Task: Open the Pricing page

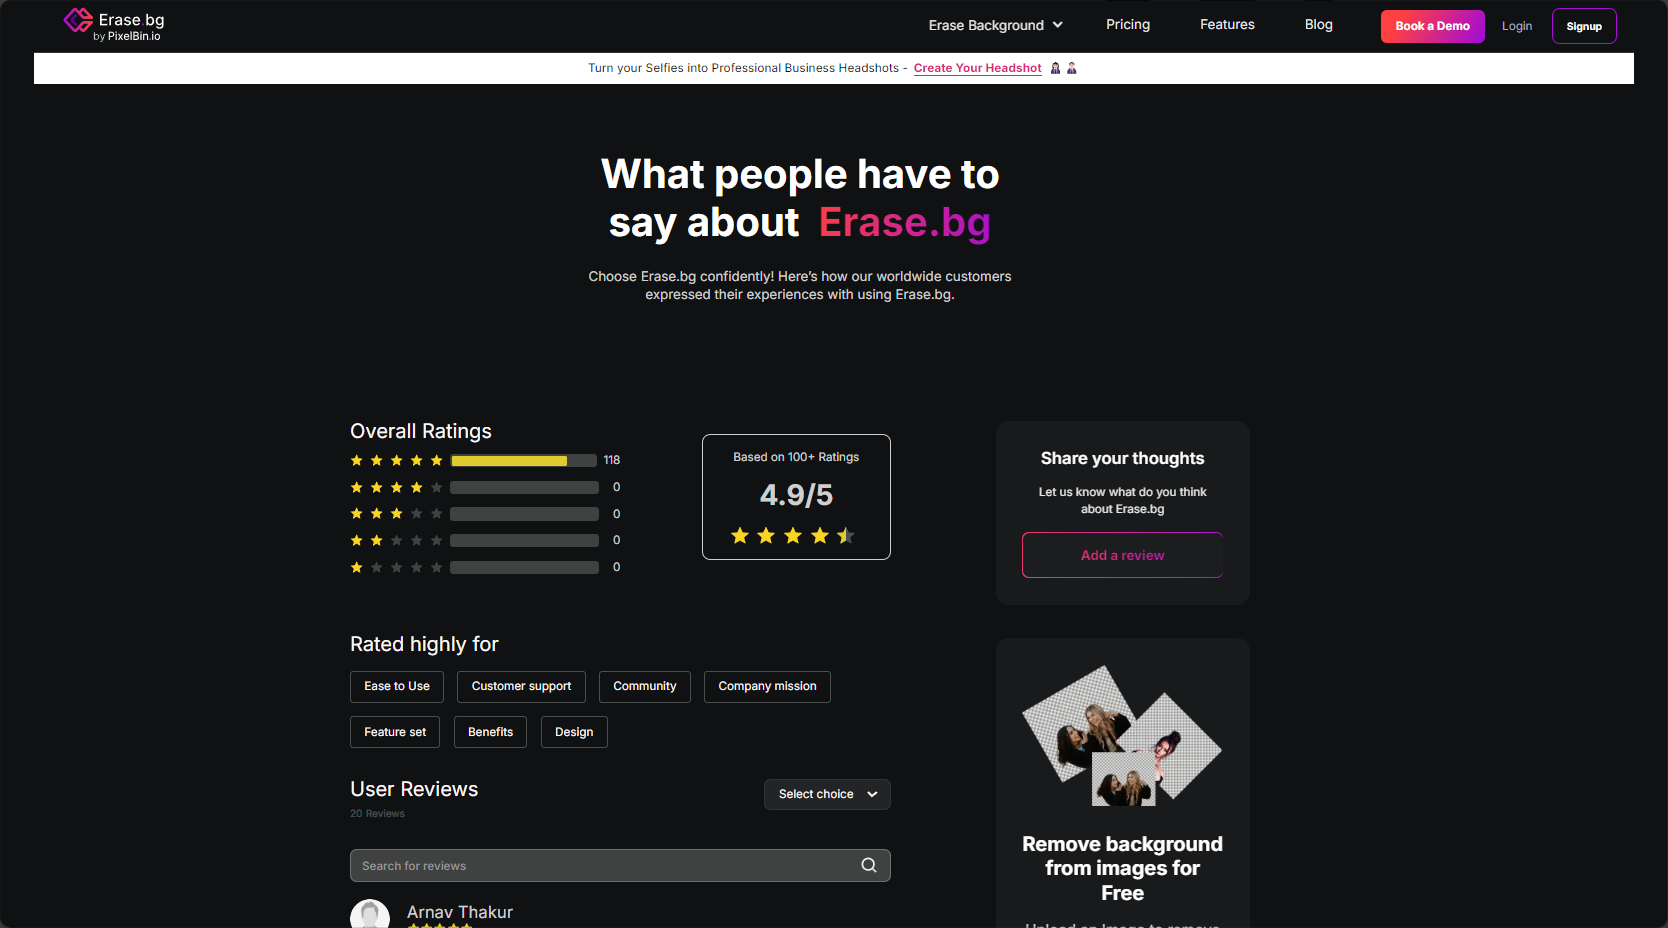Action: [1128, 25]
